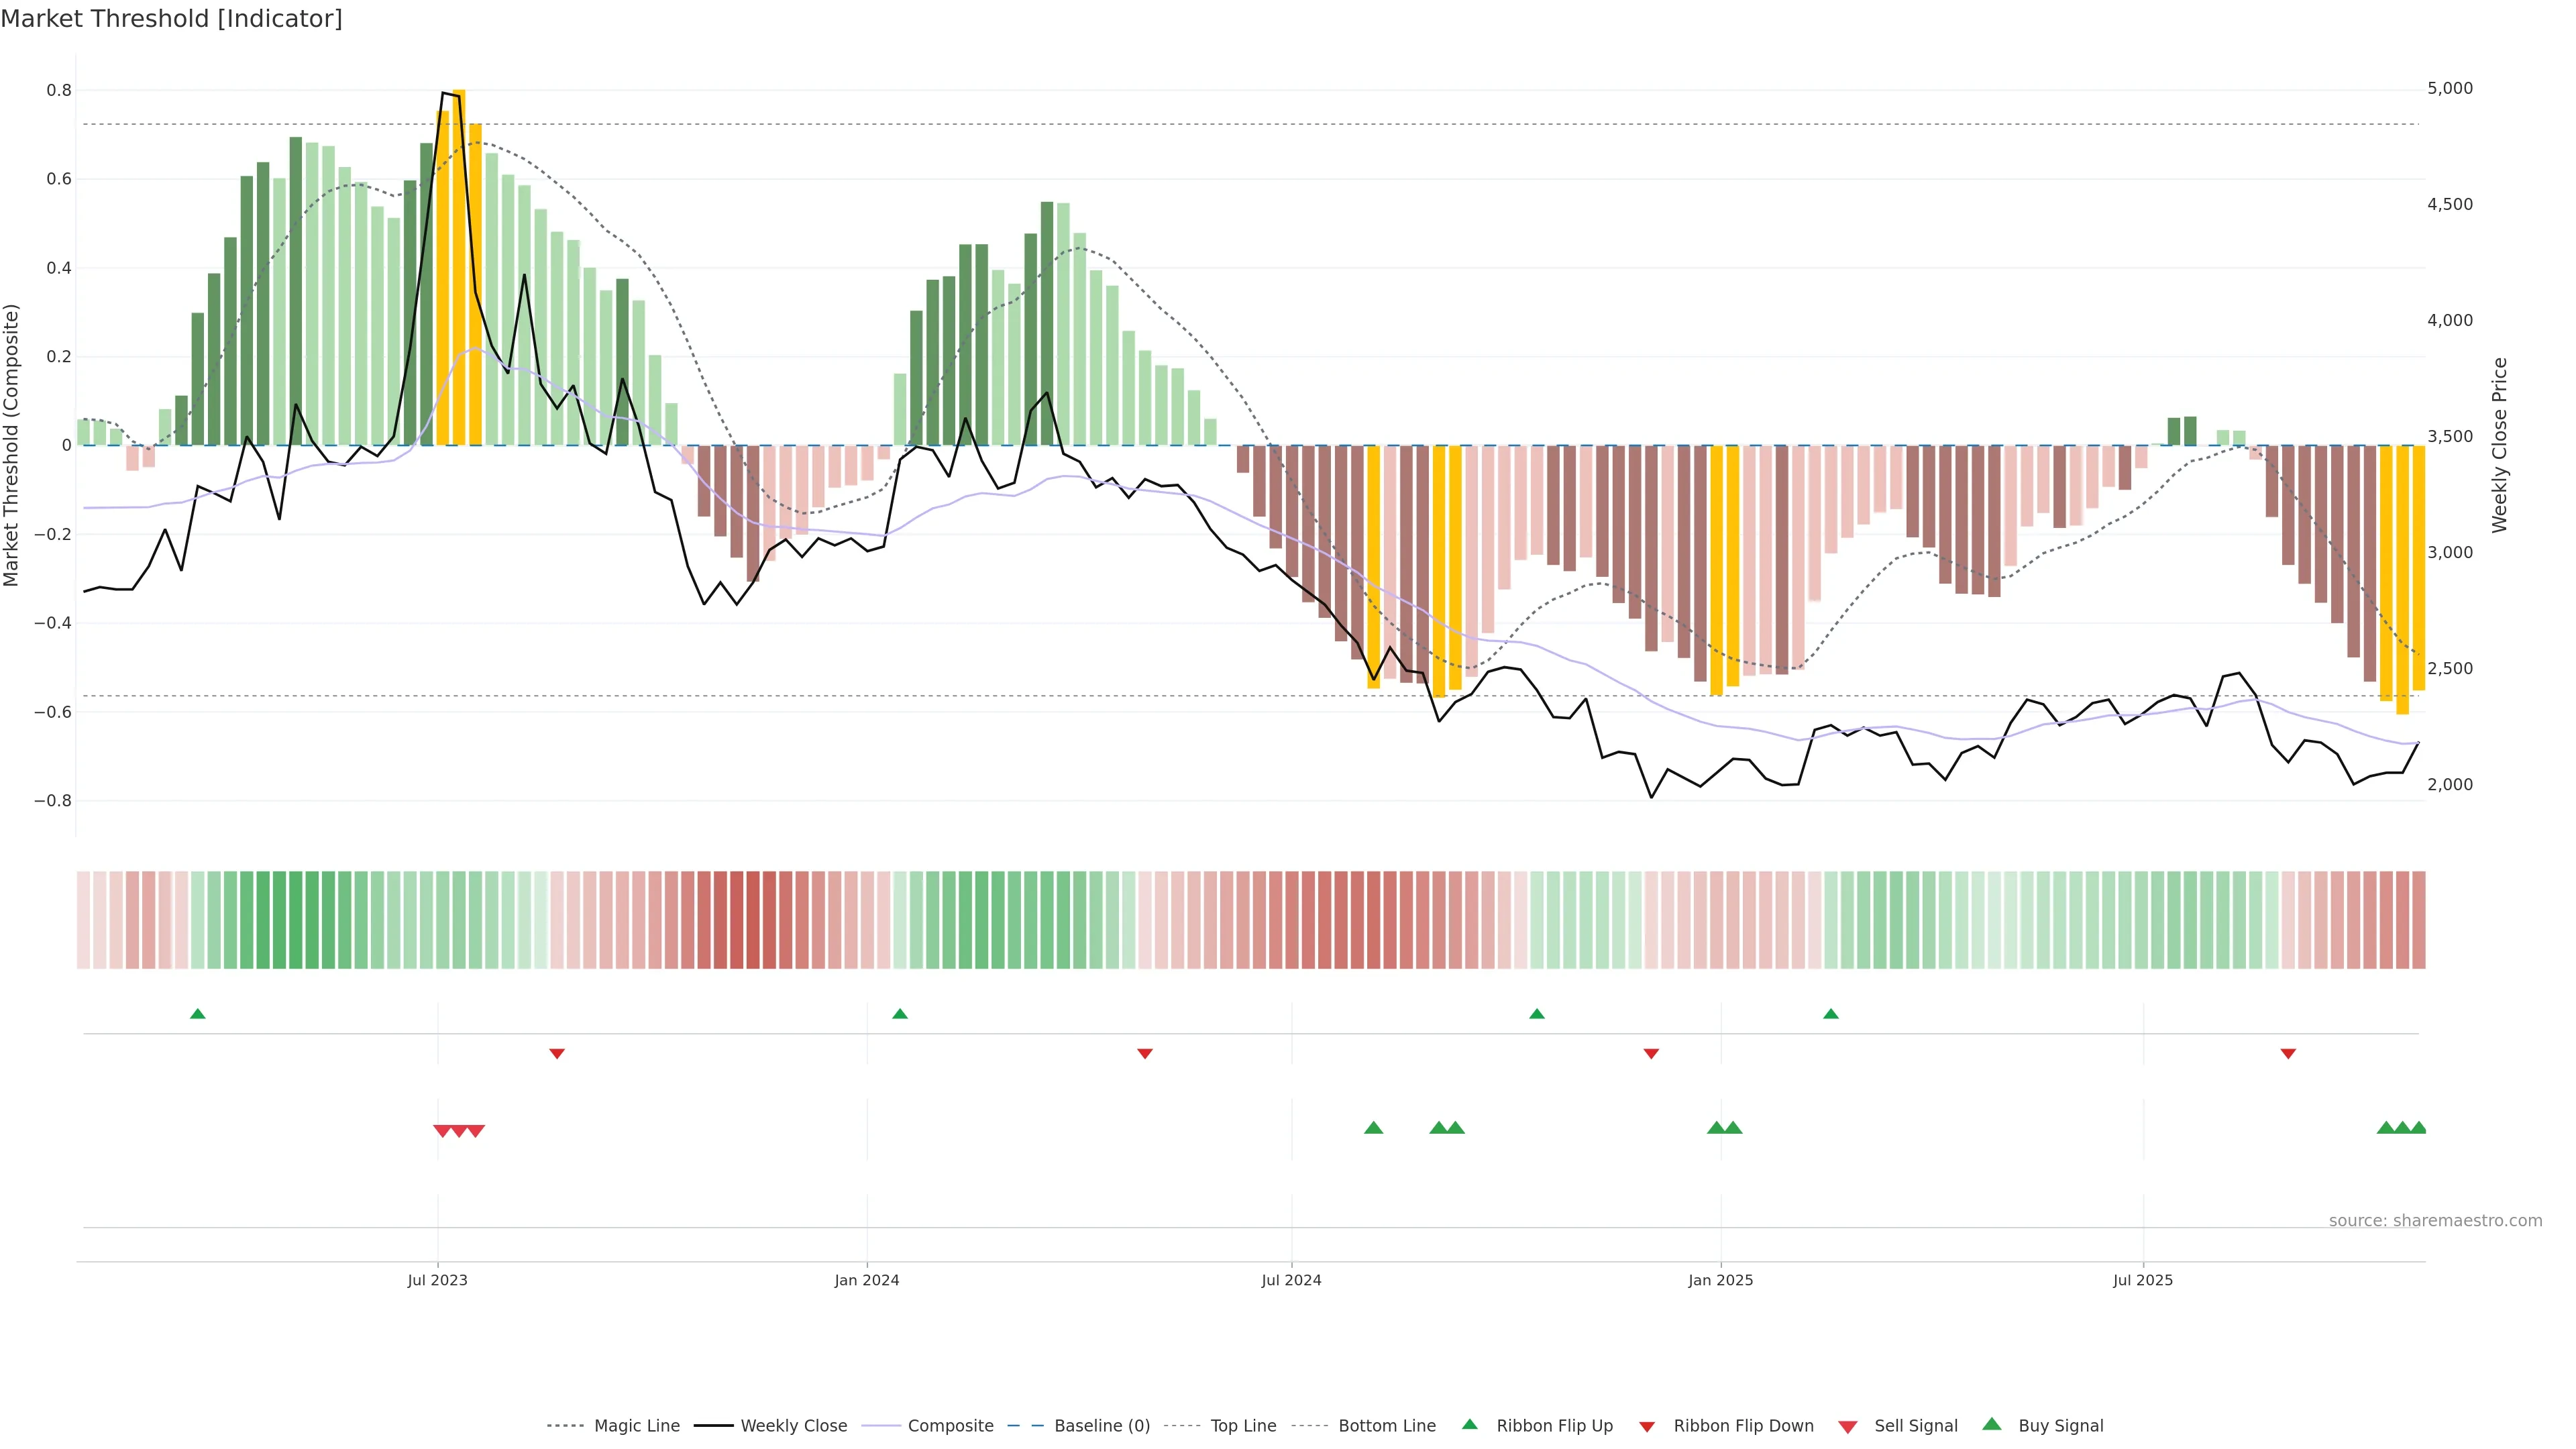Click Ribbon Flip Down legend triangle icon
Viewport: 2576px width, 1449px height.
pos(1647,1427)
